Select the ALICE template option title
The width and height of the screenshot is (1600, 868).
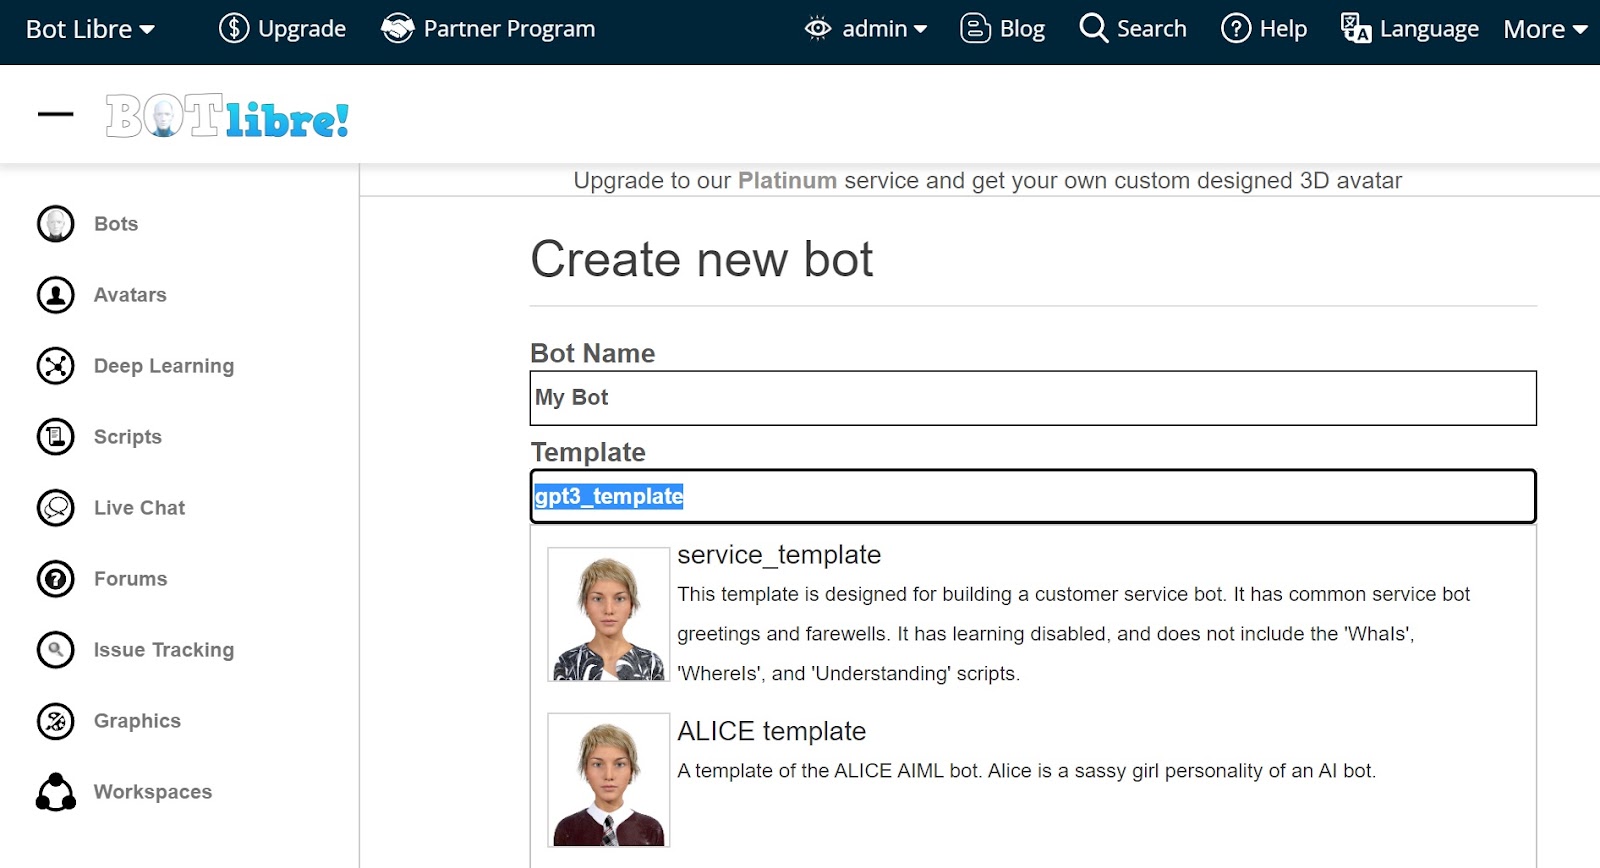[x=771, y=731]
